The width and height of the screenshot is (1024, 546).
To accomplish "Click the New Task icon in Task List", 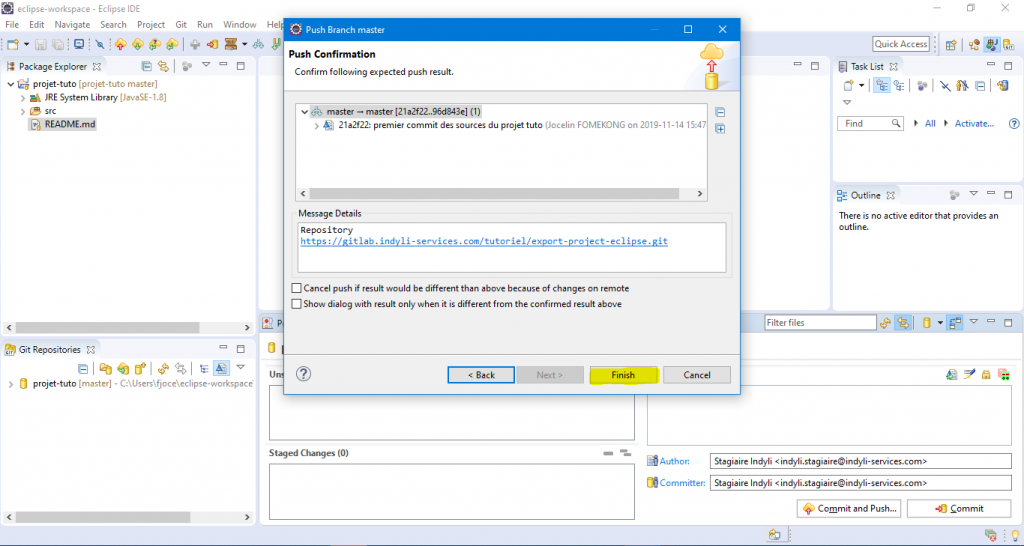I will 848,86.
